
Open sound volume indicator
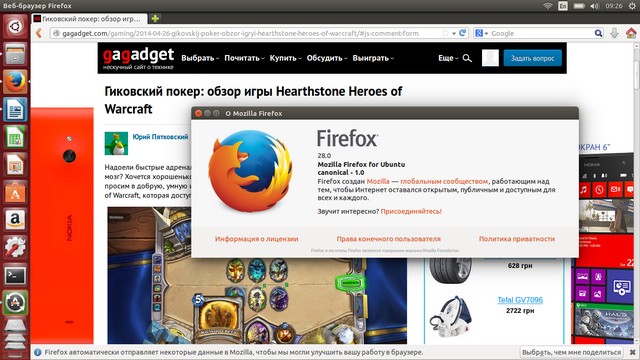[594, 6]
